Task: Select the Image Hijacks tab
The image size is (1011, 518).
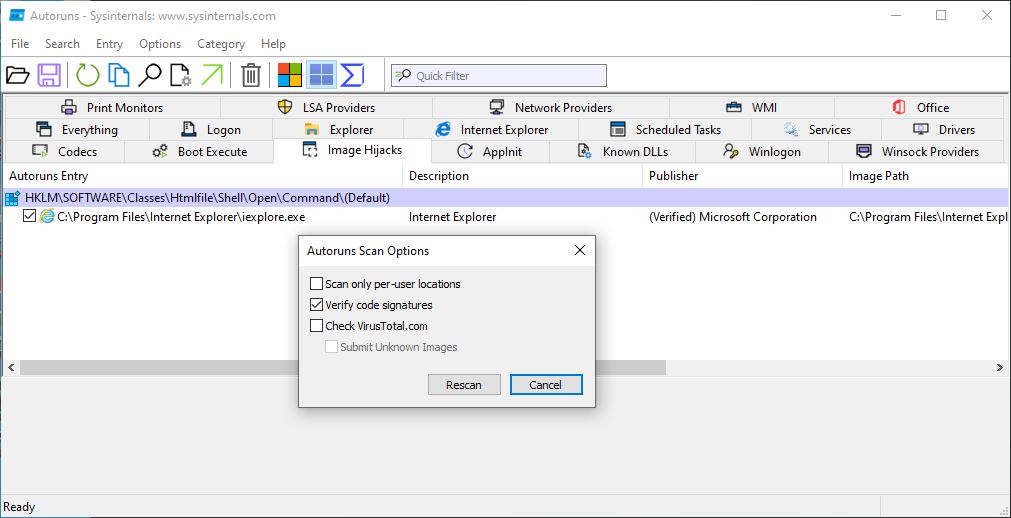Action: tap(352, 150)
